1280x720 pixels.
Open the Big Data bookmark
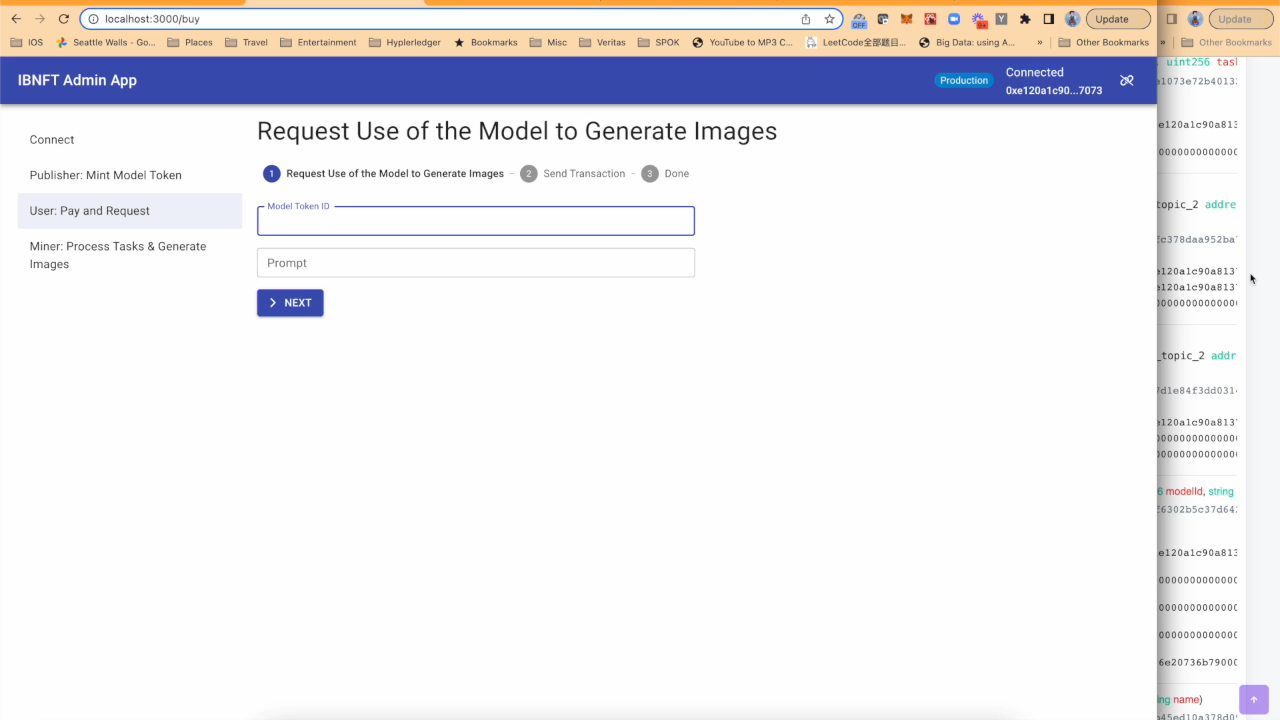coord(967,42)
